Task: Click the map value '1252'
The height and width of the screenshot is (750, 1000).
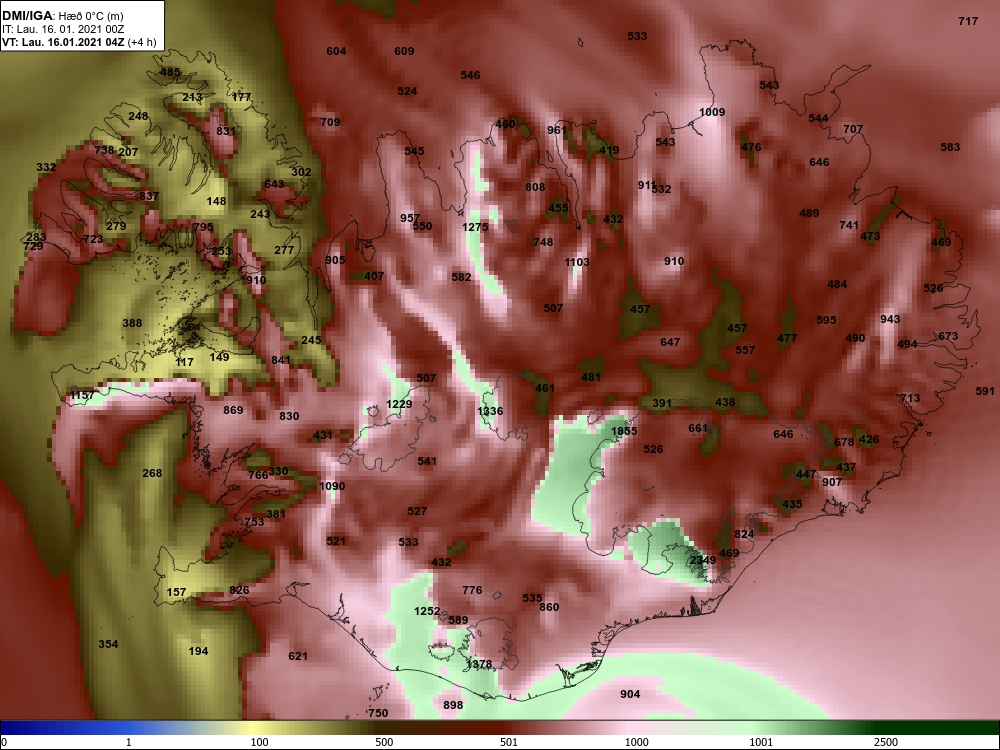Action: (427, 611)
